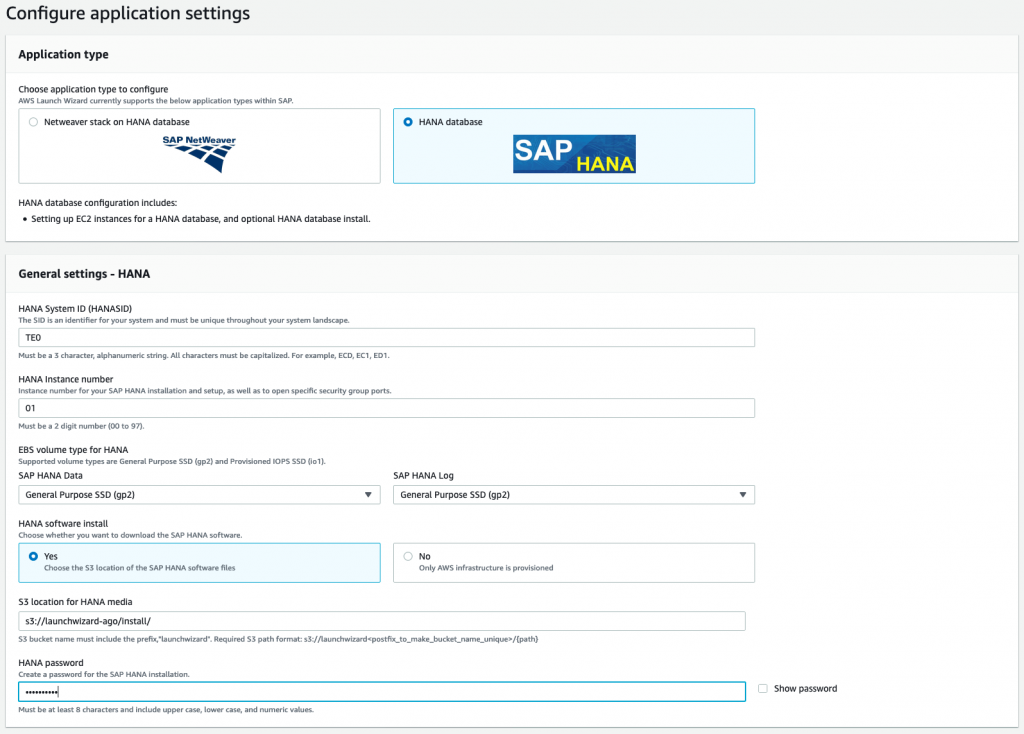Click the SAP HANA logo image
1024x734 pixels.
click(x=574, y=154)
